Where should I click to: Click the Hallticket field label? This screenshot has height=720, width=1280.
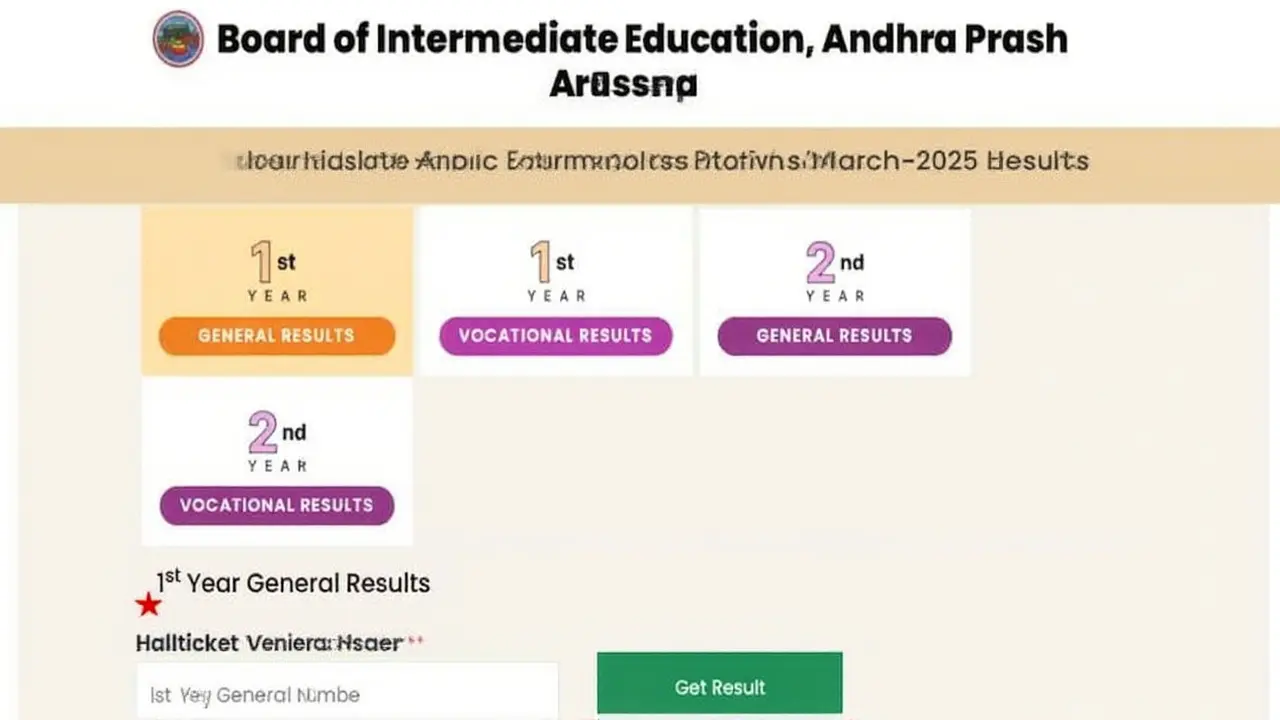269,643
